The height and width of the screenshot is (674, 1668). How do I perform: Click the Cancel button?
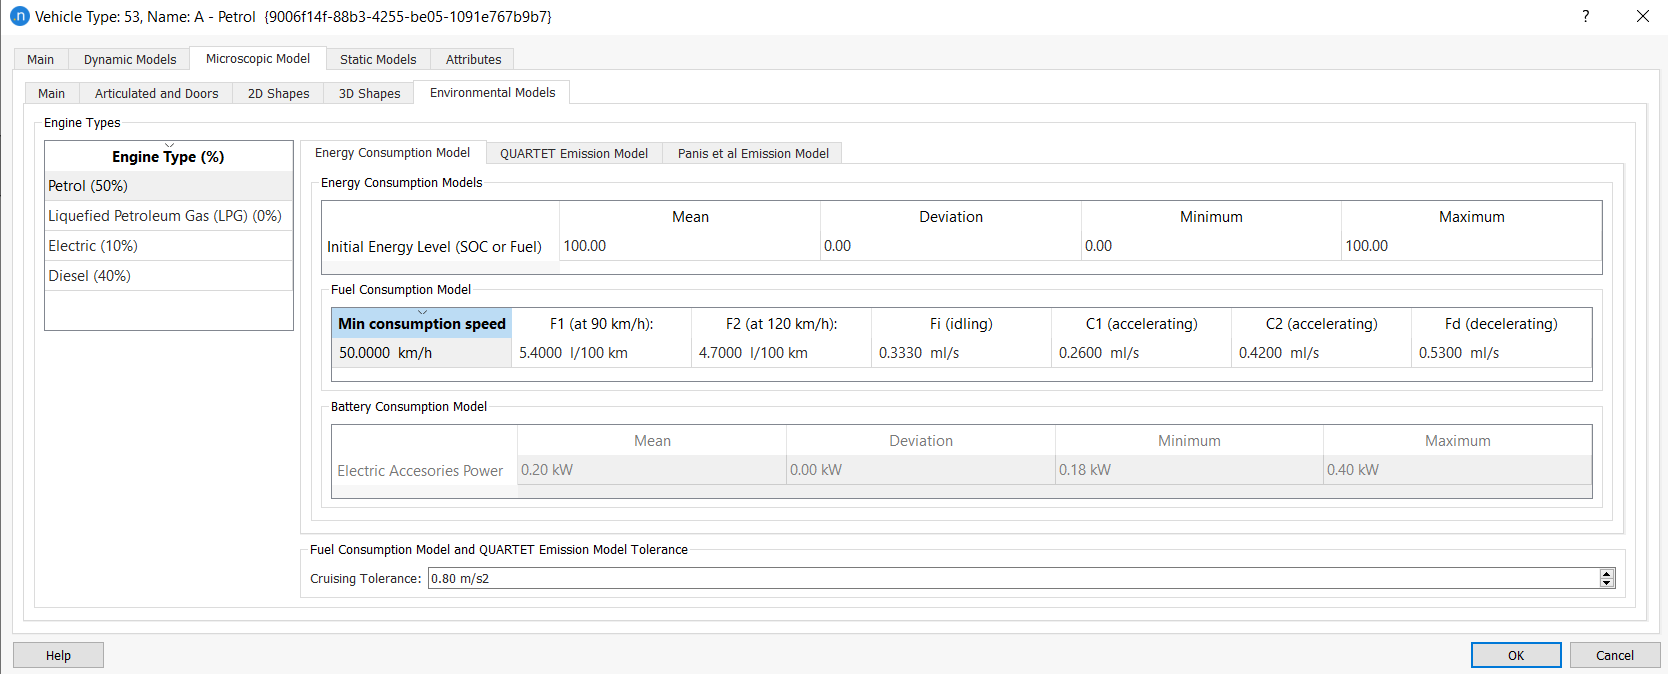pyautogui.click(x=1615, y=655)
